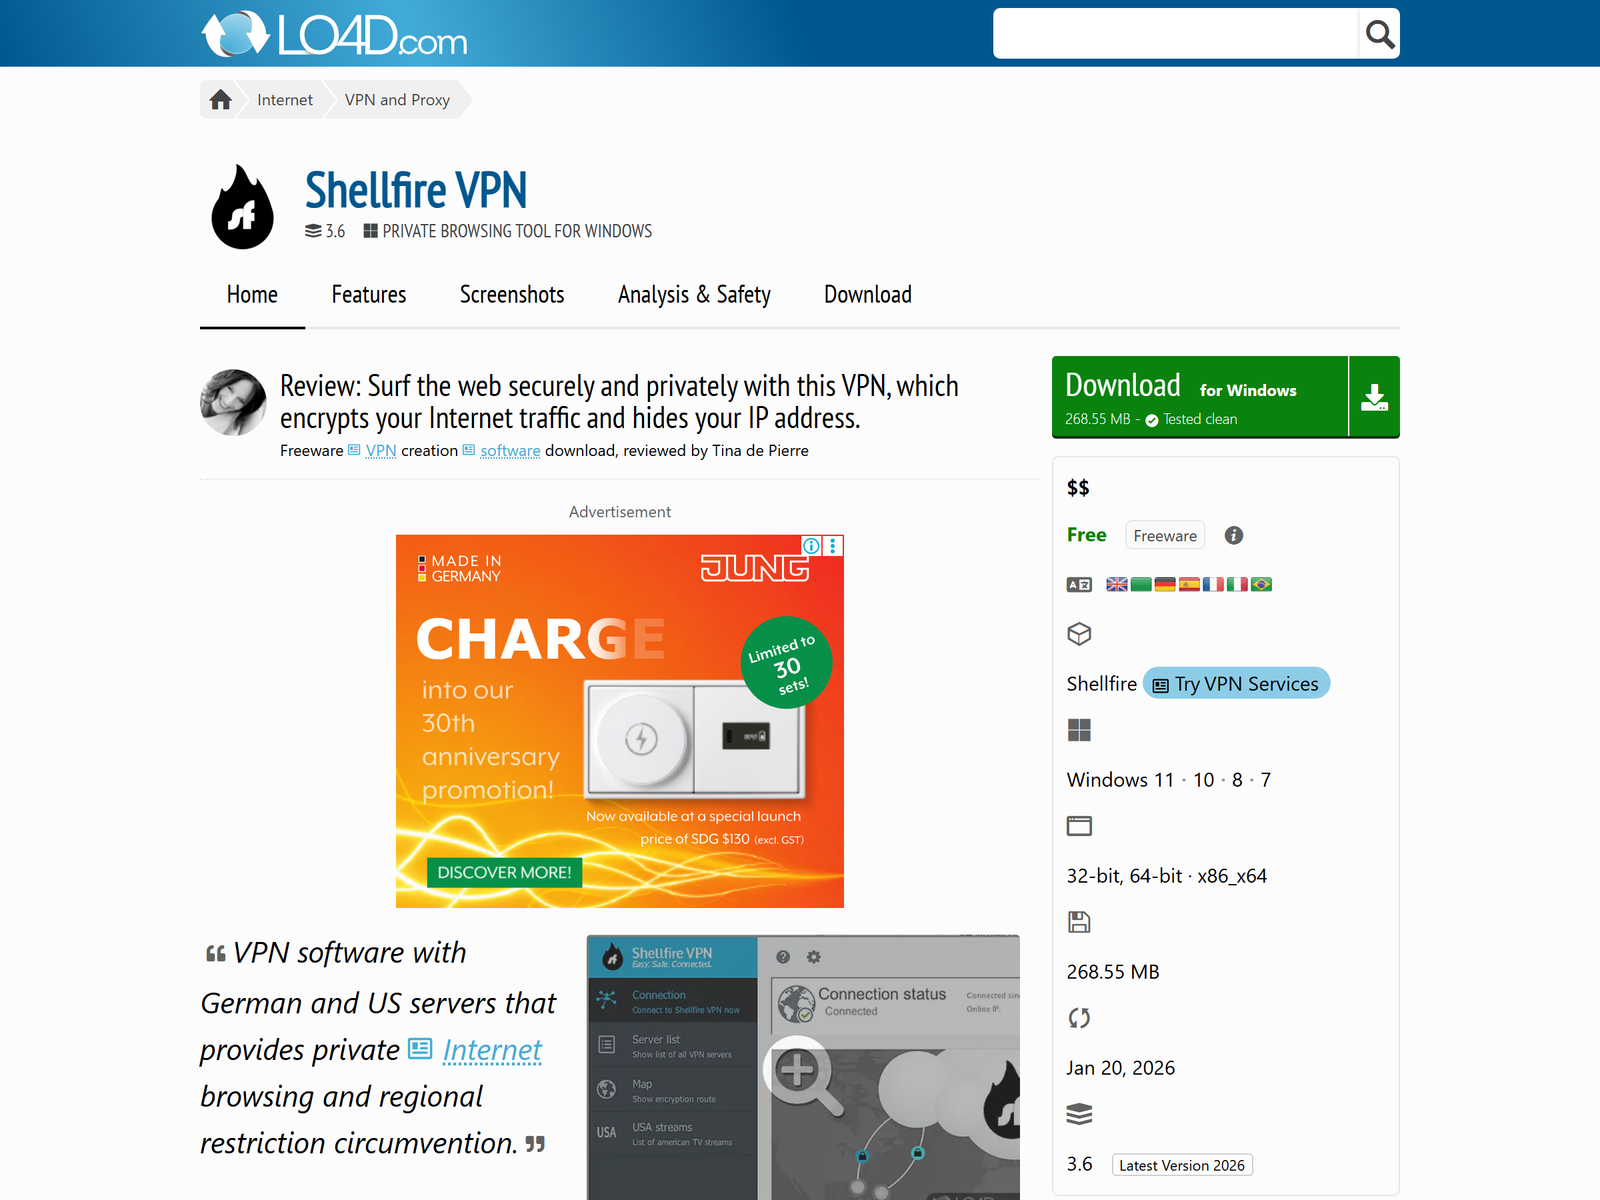
Task: Follow the Internet link in the quote
Action: click(x=492, y=1050)
